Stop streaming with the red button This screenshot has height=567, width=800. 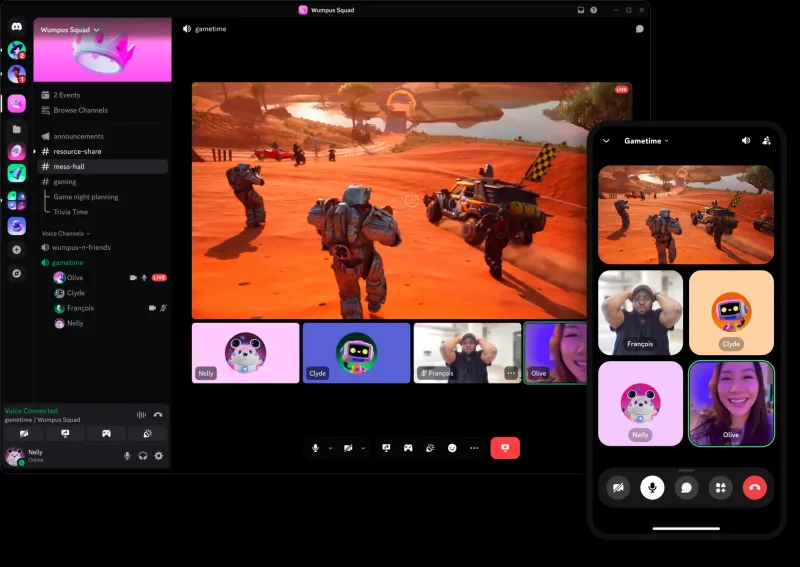[x=505, y=448]
